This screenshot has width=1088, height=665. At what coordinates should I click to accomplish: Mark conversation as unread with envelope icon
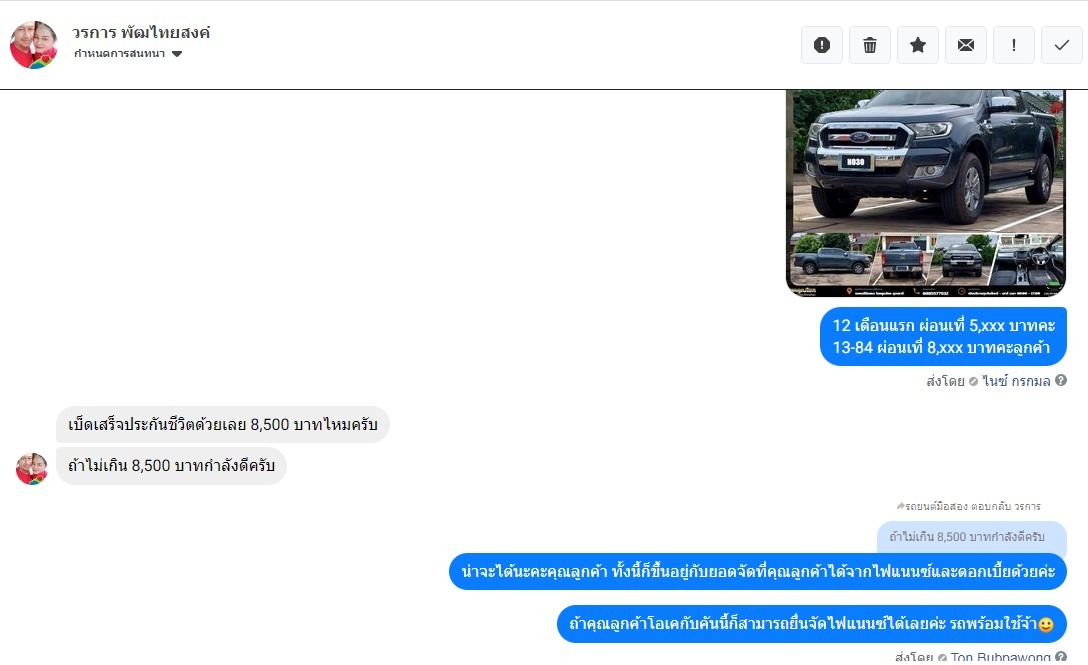point(965,45)
